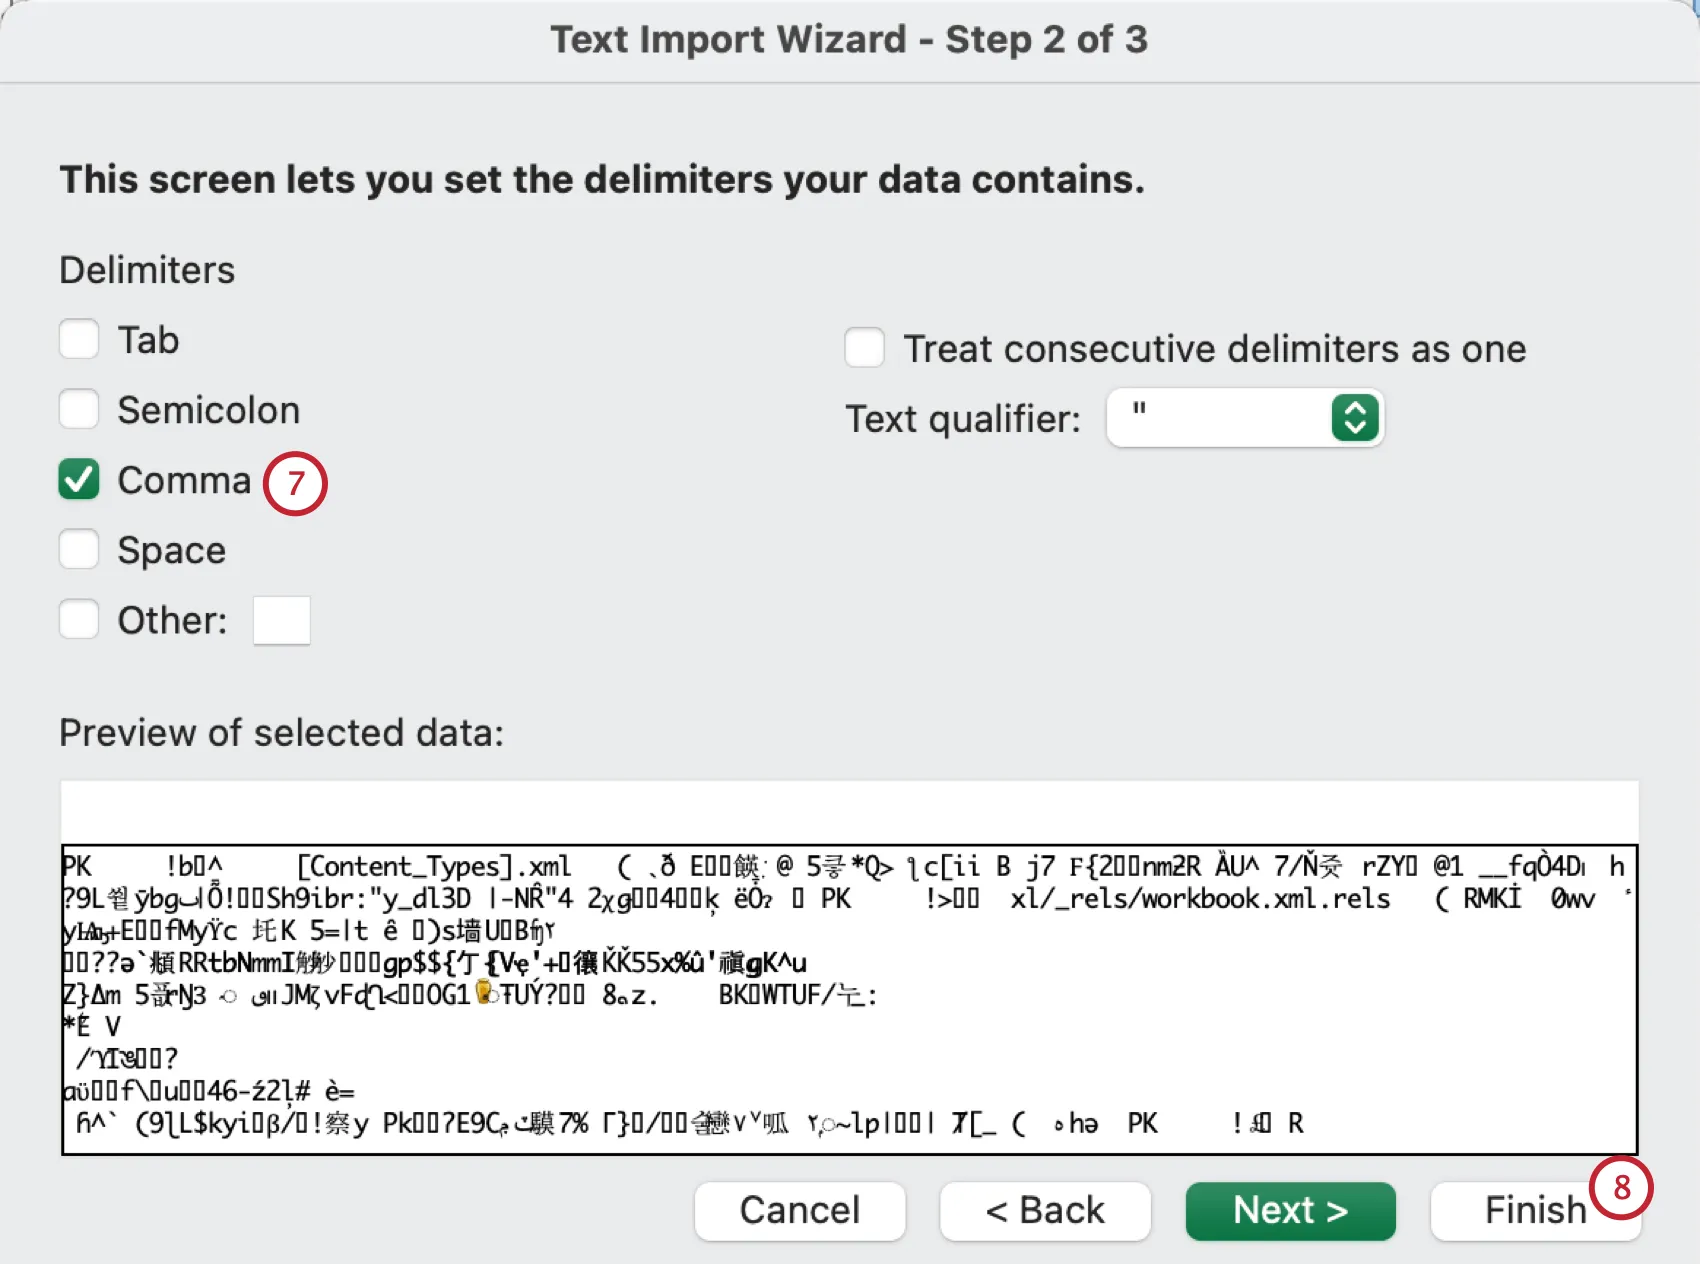
Task: Enable treating consecutive delimiters as one
Action: point(864,348)
